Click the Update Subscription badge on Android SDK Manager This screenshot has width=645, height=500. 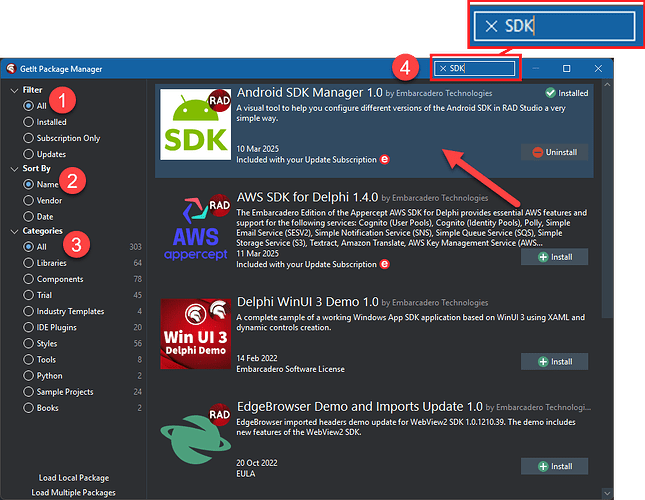[384, 160]
